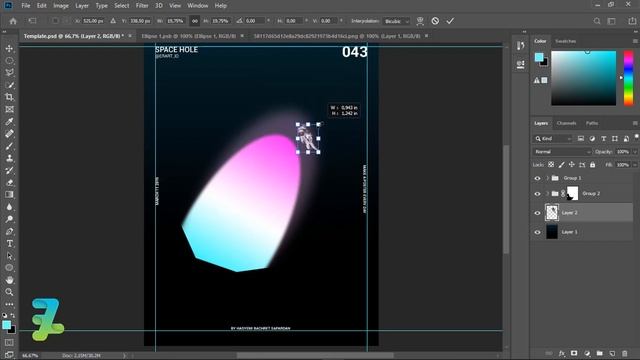Toggle visibility of Group 2

[x=537, y=194]
